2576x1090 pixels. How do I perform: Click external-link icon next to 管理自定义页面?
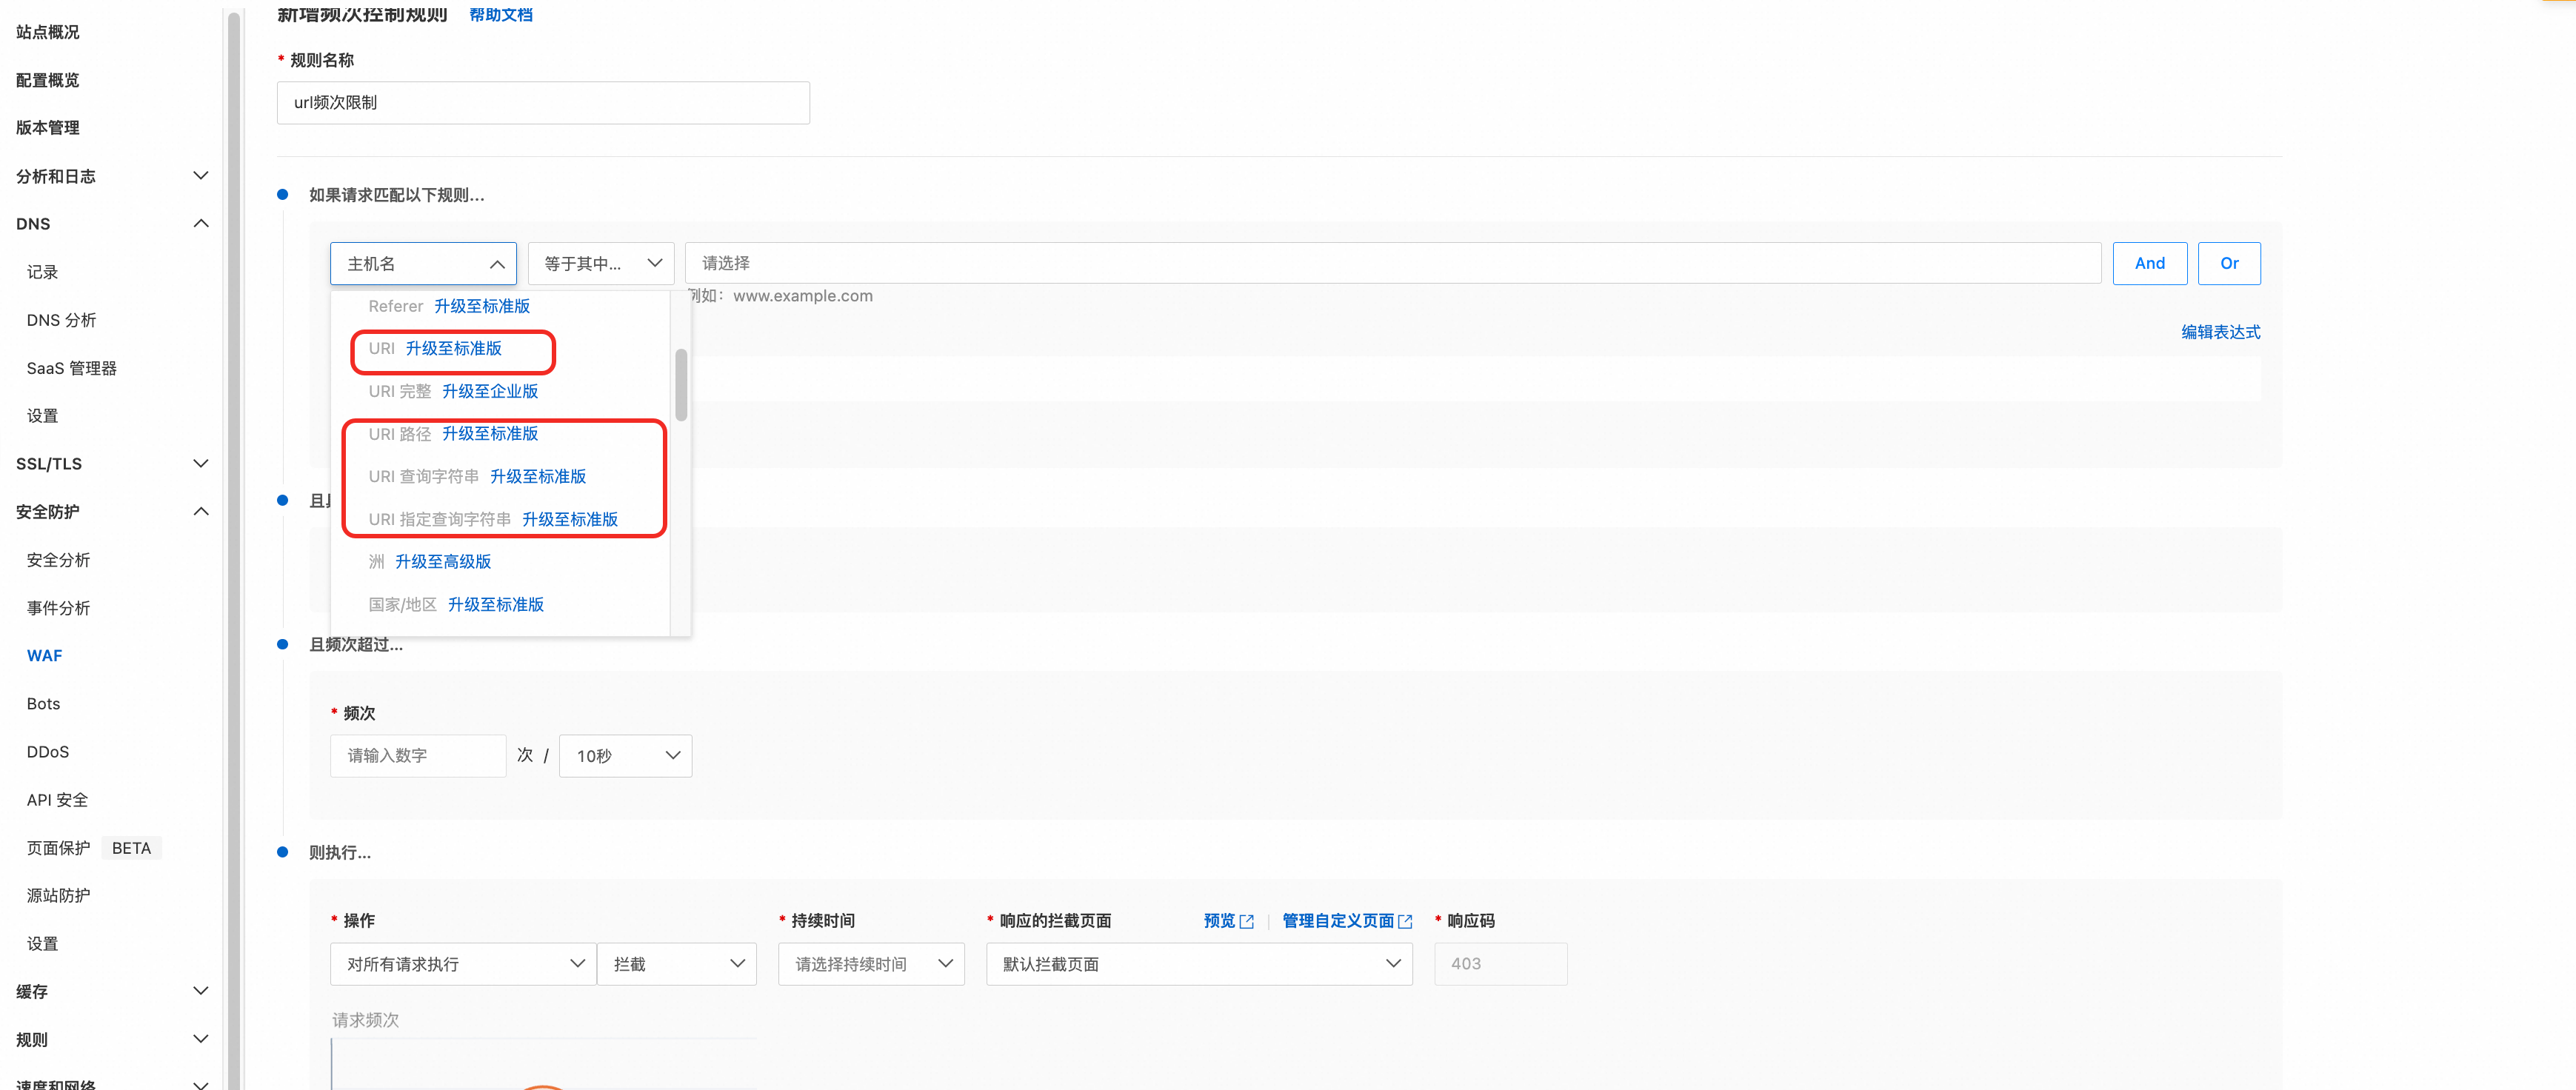1405,921
